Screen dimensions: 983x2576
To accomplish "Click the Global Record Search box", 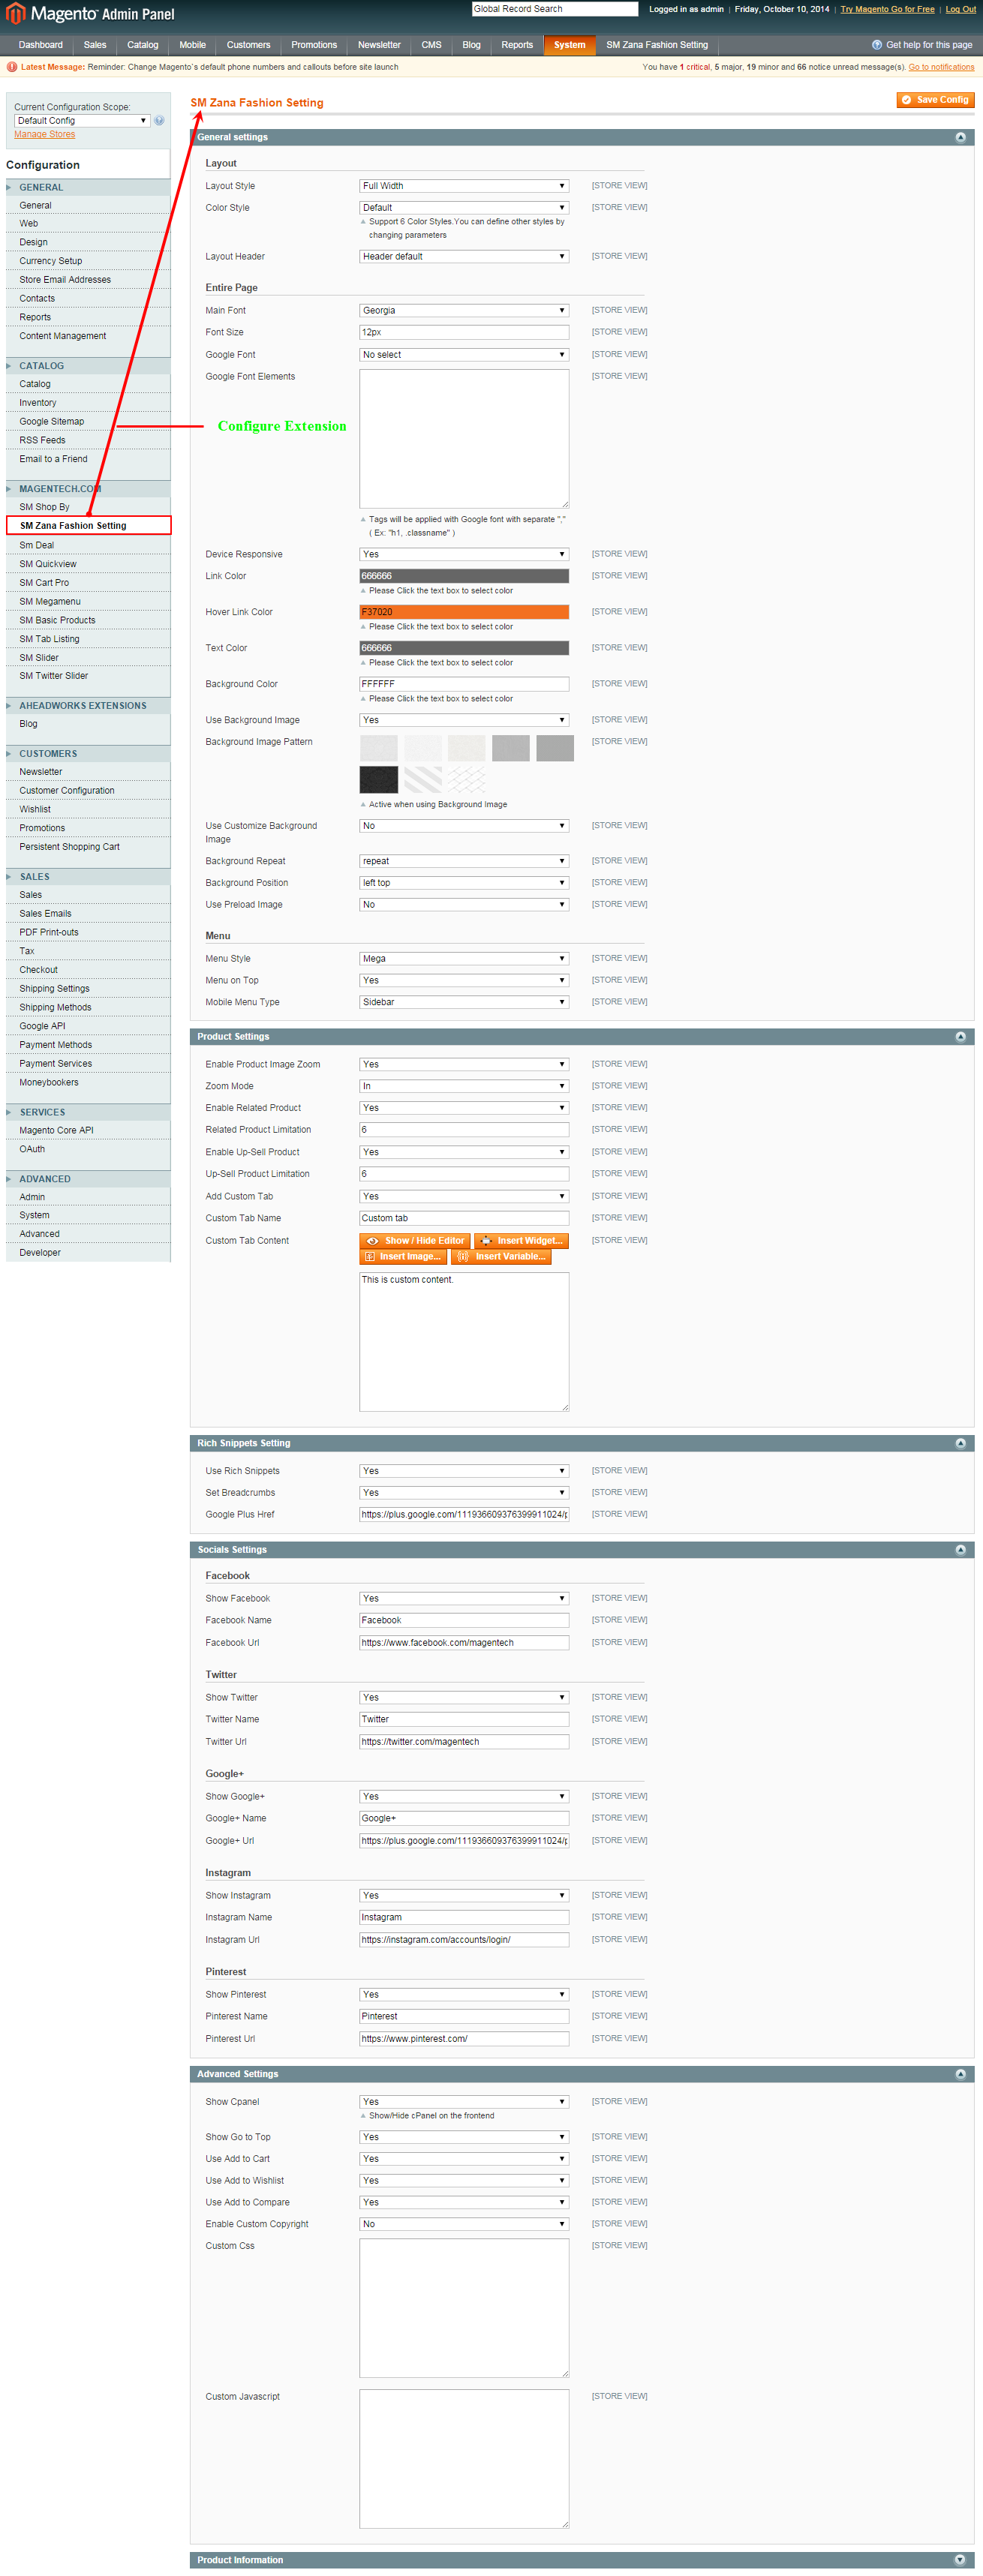I will coord(554,9).
